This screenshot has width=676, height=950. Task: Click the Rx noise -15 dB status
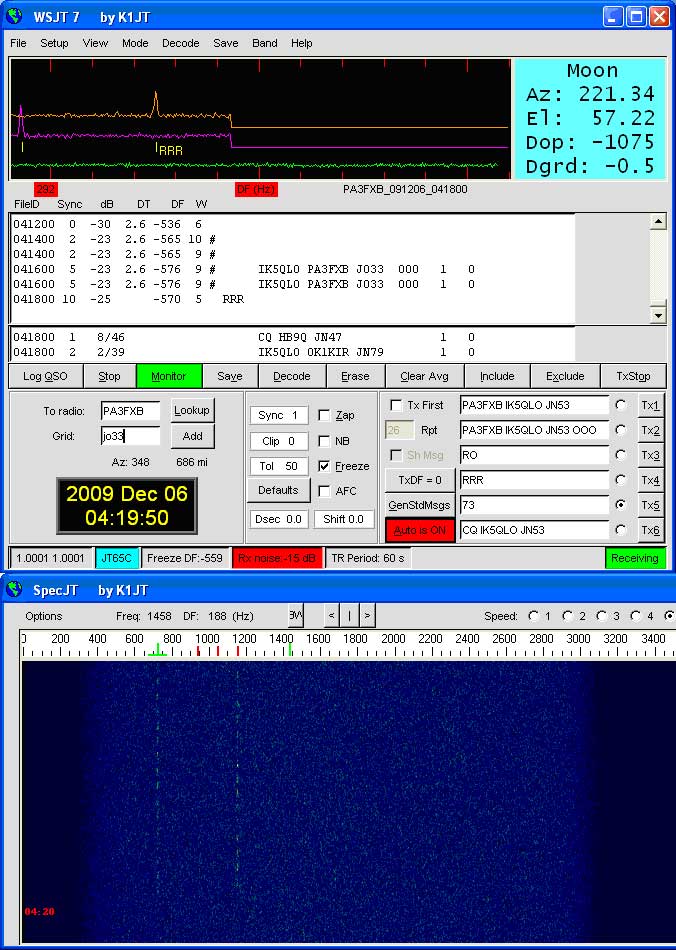tap(277, 558)
